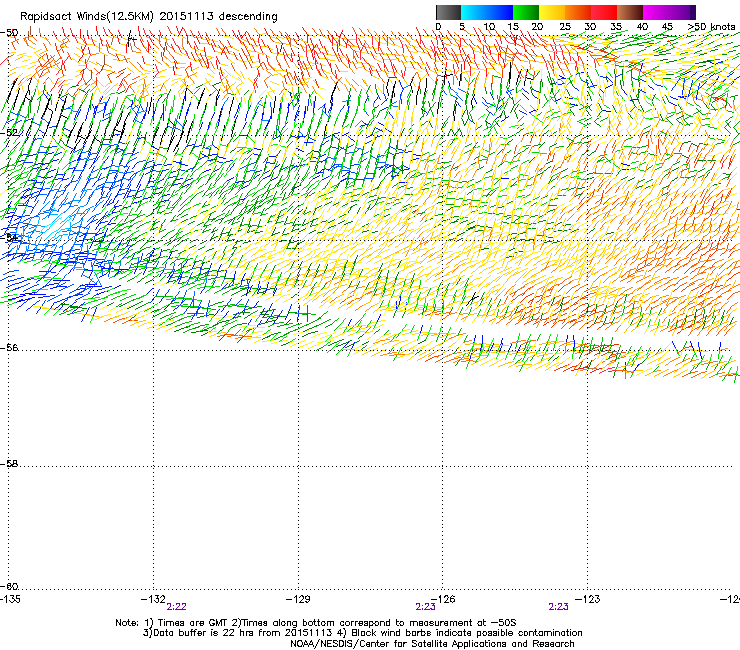This screenshot has width=740, height=650.
Task: Pick the orange 25-30 knots legend swatch
Action: pyautogui.click(x=578, y=12)
